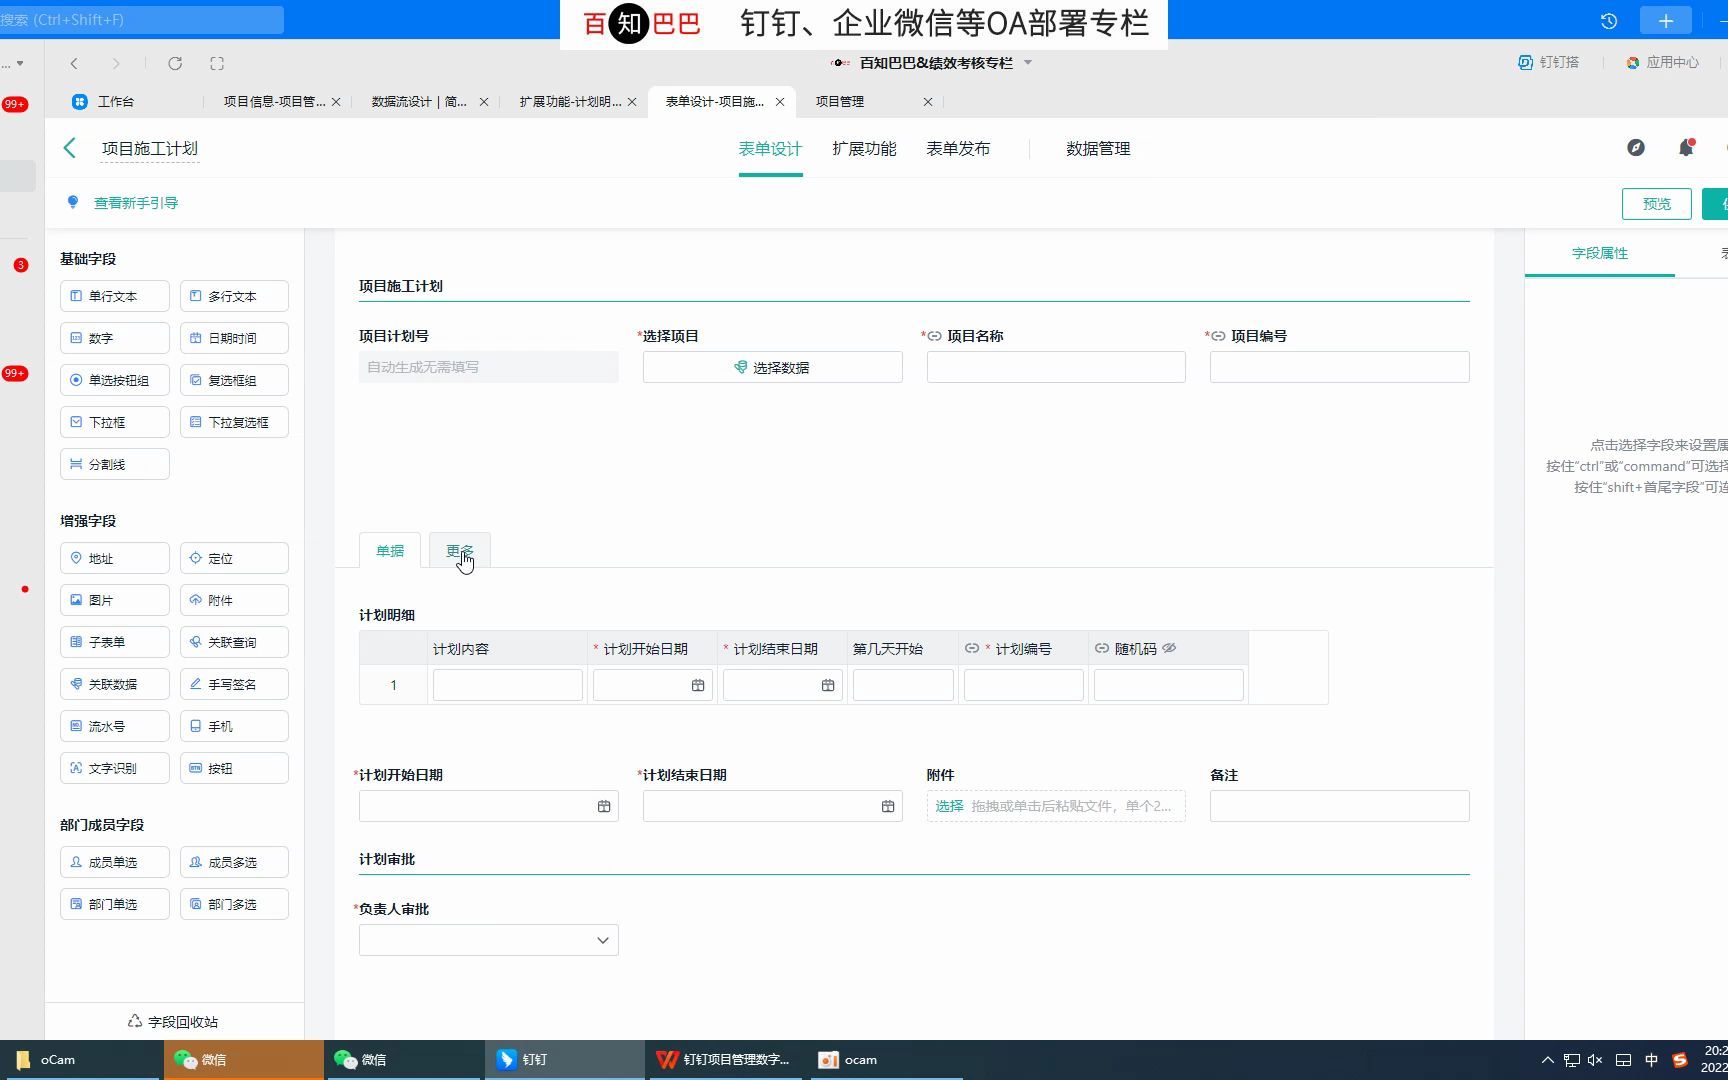Open 应用中心 in the top bar

coord(1663,62)
